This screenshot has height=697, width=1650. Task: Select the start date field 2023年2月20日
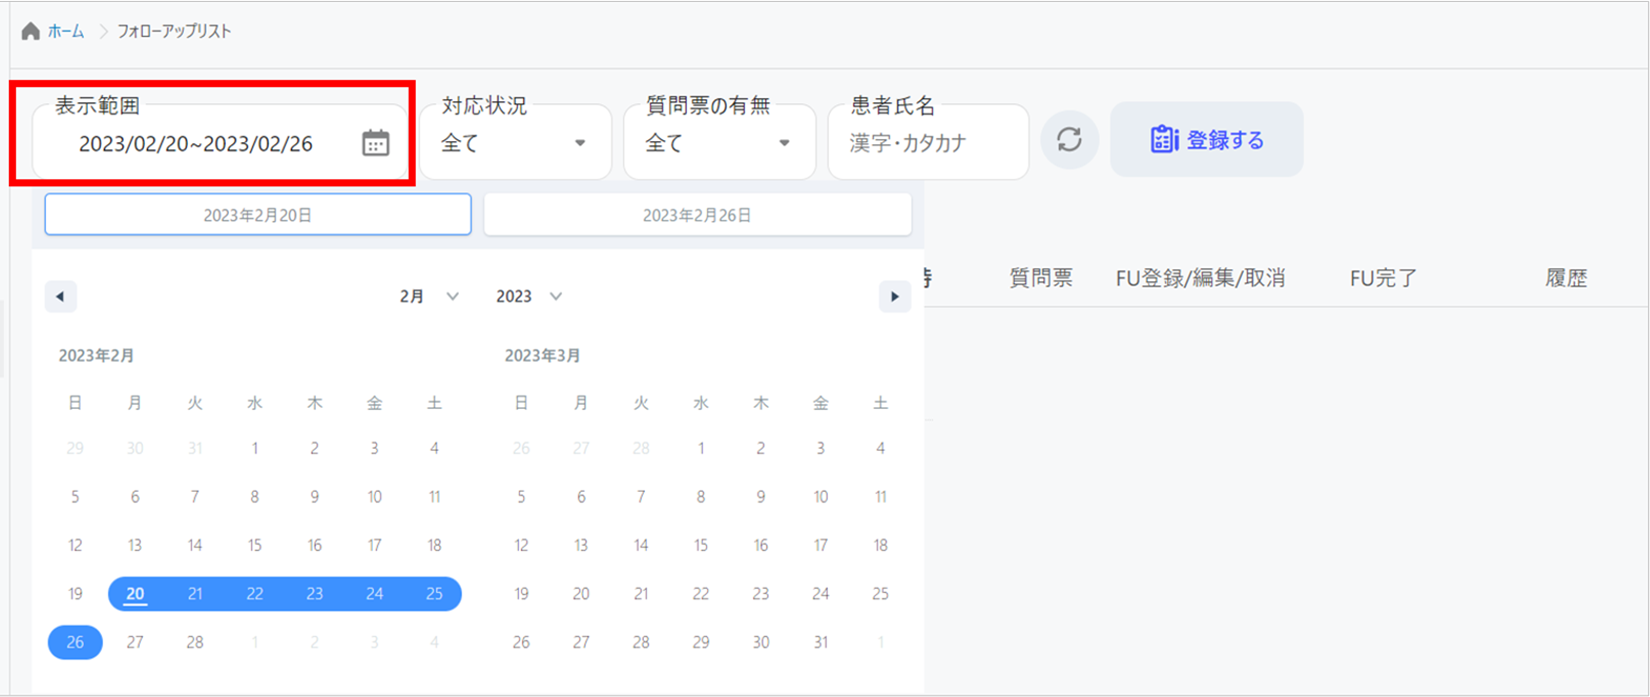click(x=258, y=215)
